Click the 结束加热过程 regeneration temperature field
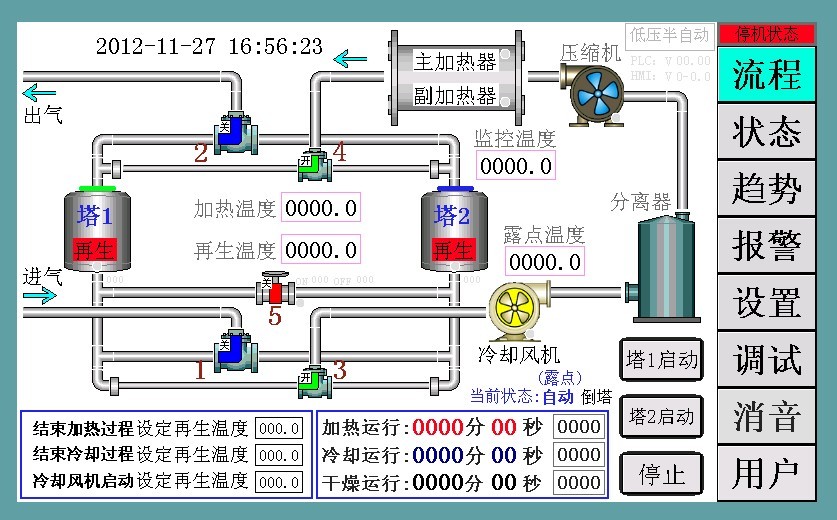Viewport: 837px width, 520px height. 279,429
